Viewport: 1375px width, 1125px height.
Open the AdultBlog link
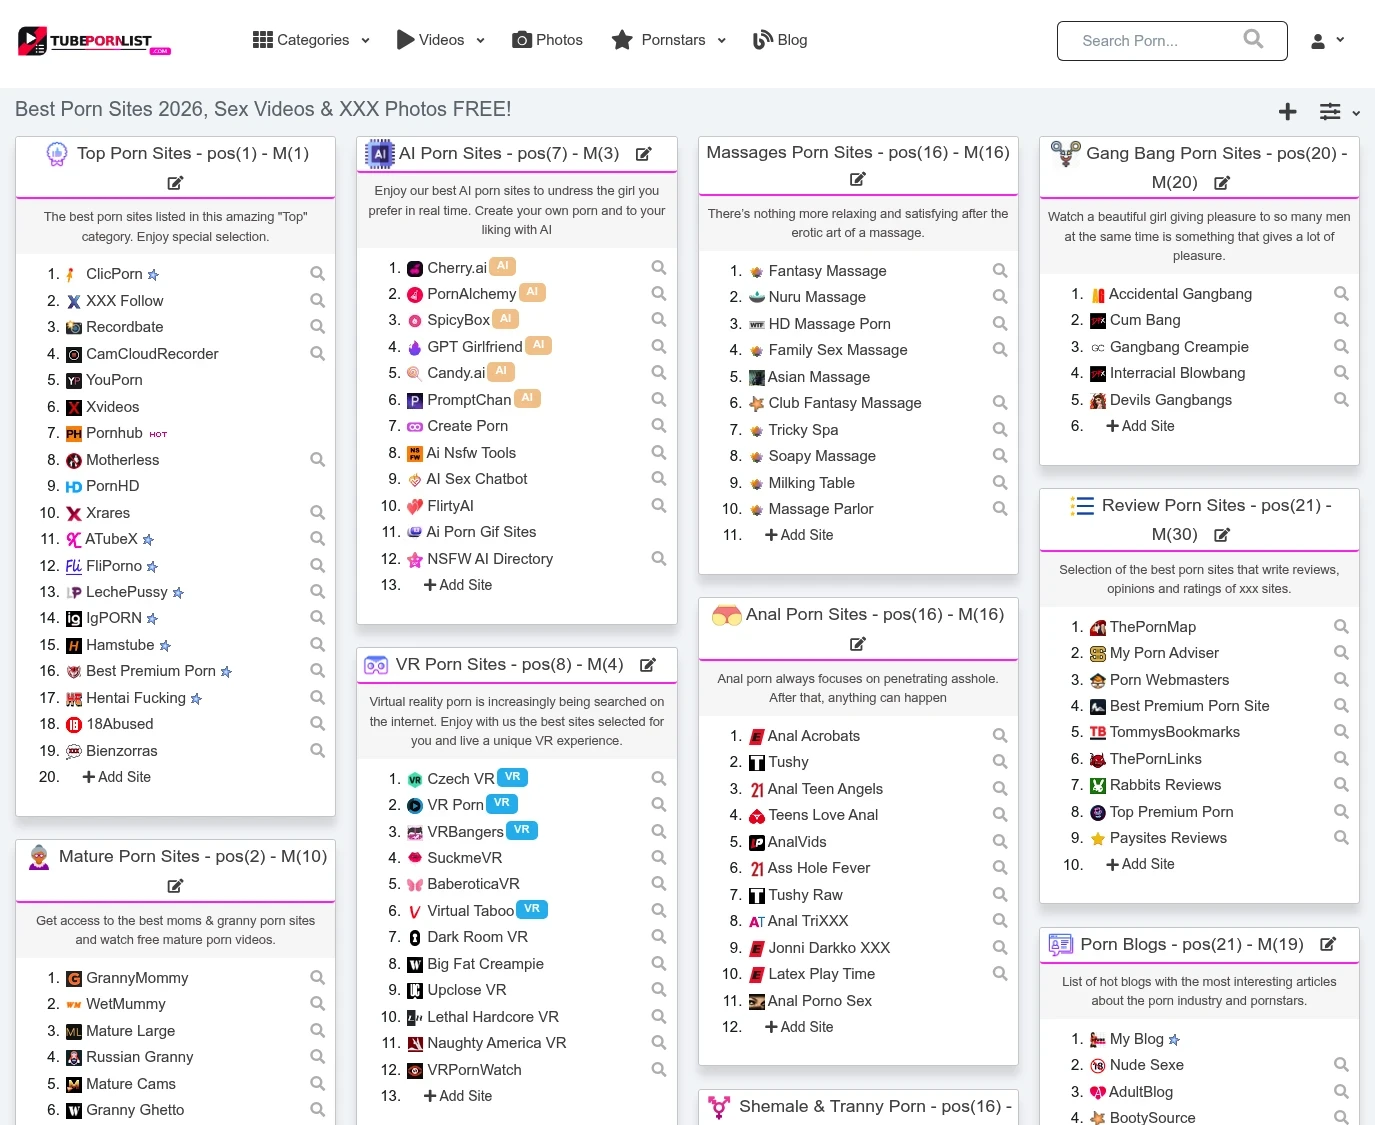tap(1141, 1092)
